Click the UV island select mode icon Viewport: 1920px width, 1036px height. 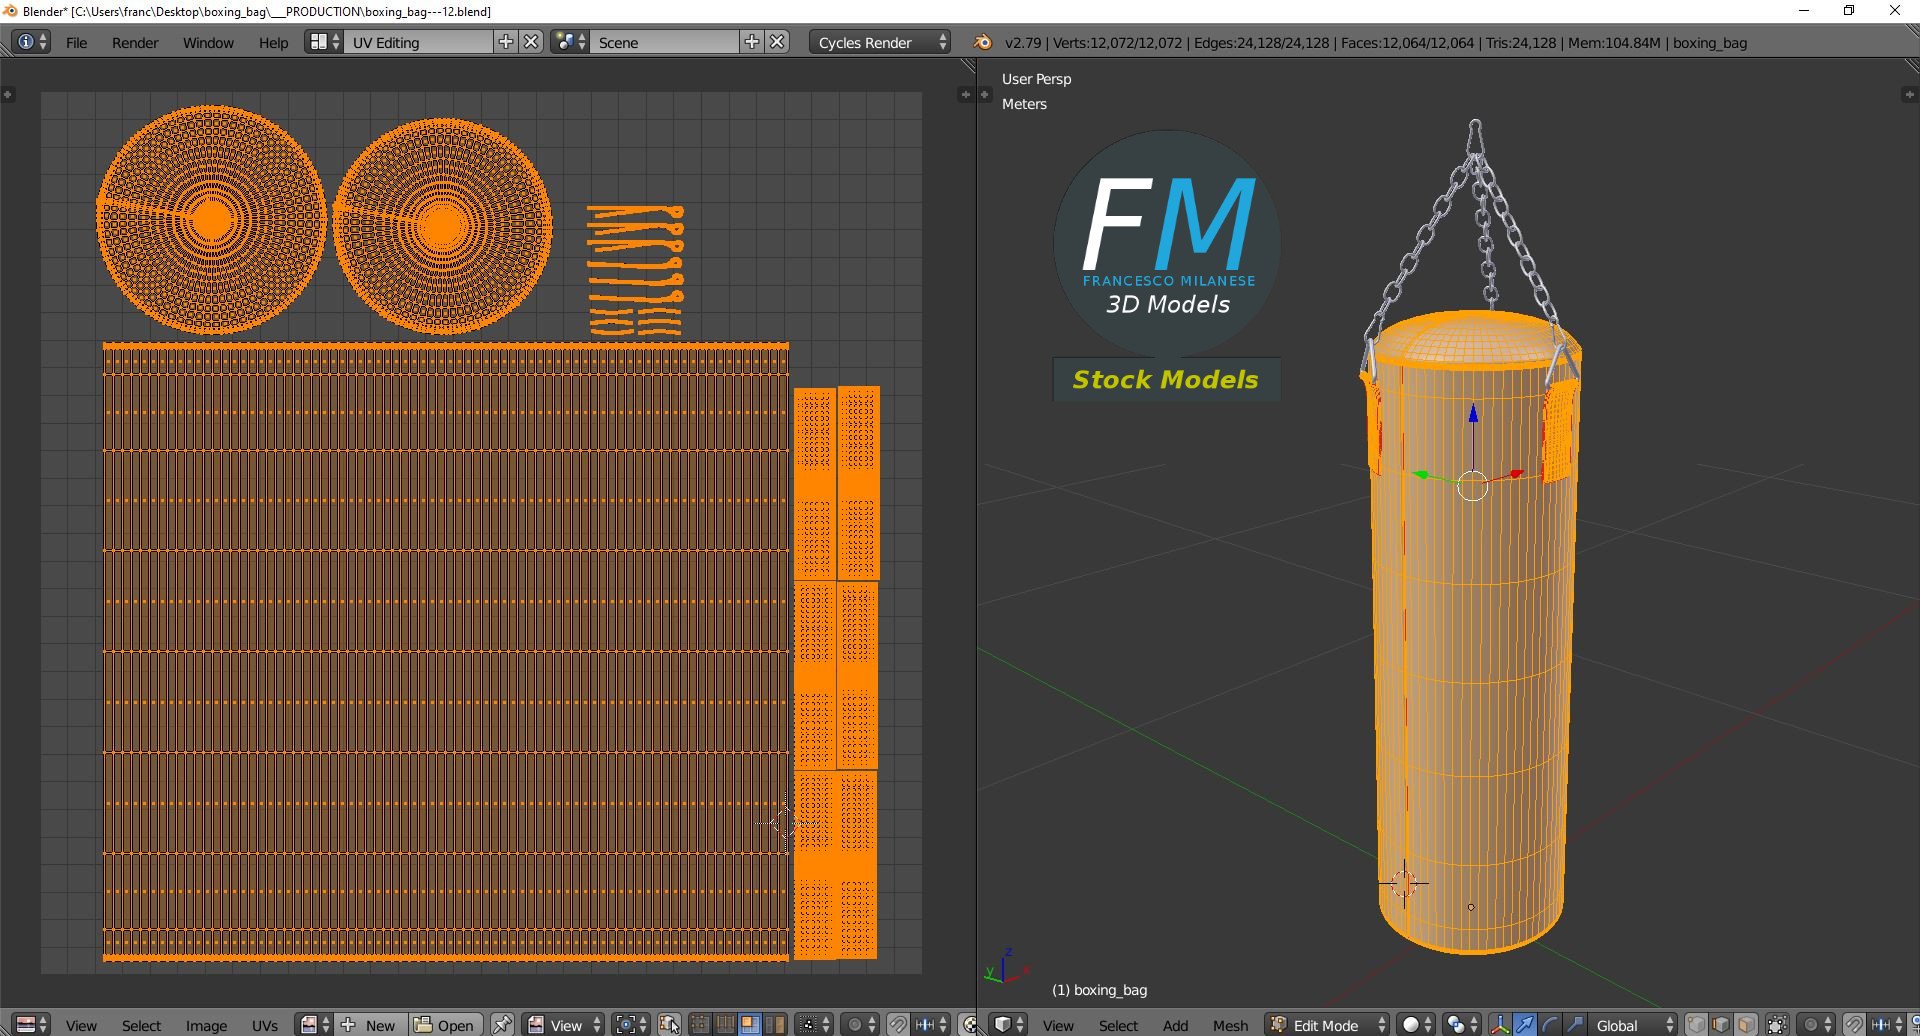pos(774,1025)
